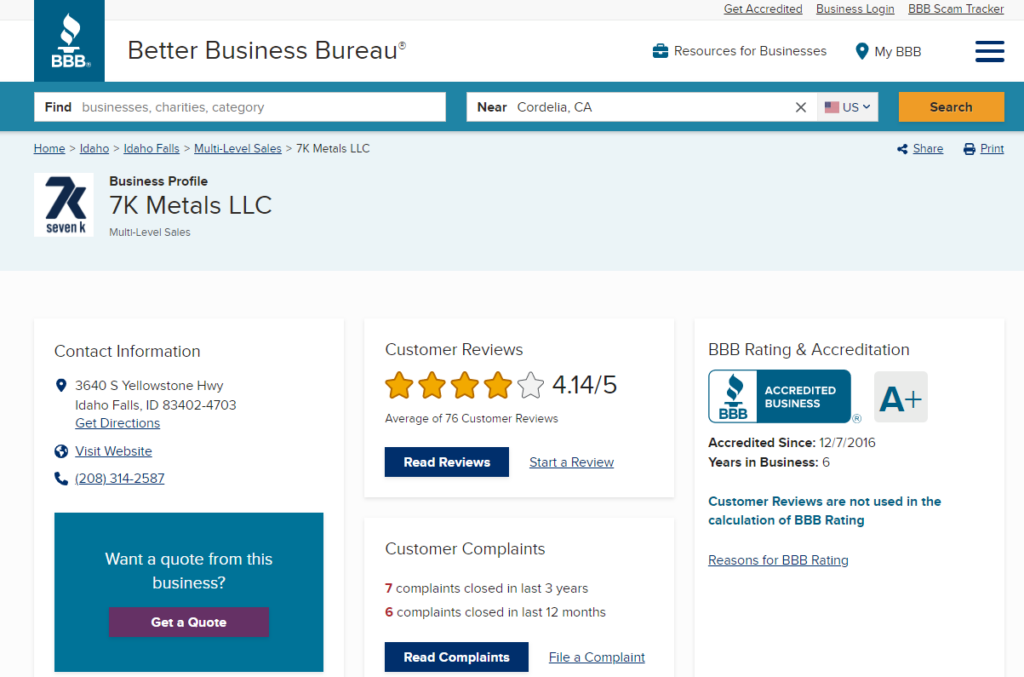Click the Share link
Screen dimensions: 1024x677
click(x=928, y=149)
